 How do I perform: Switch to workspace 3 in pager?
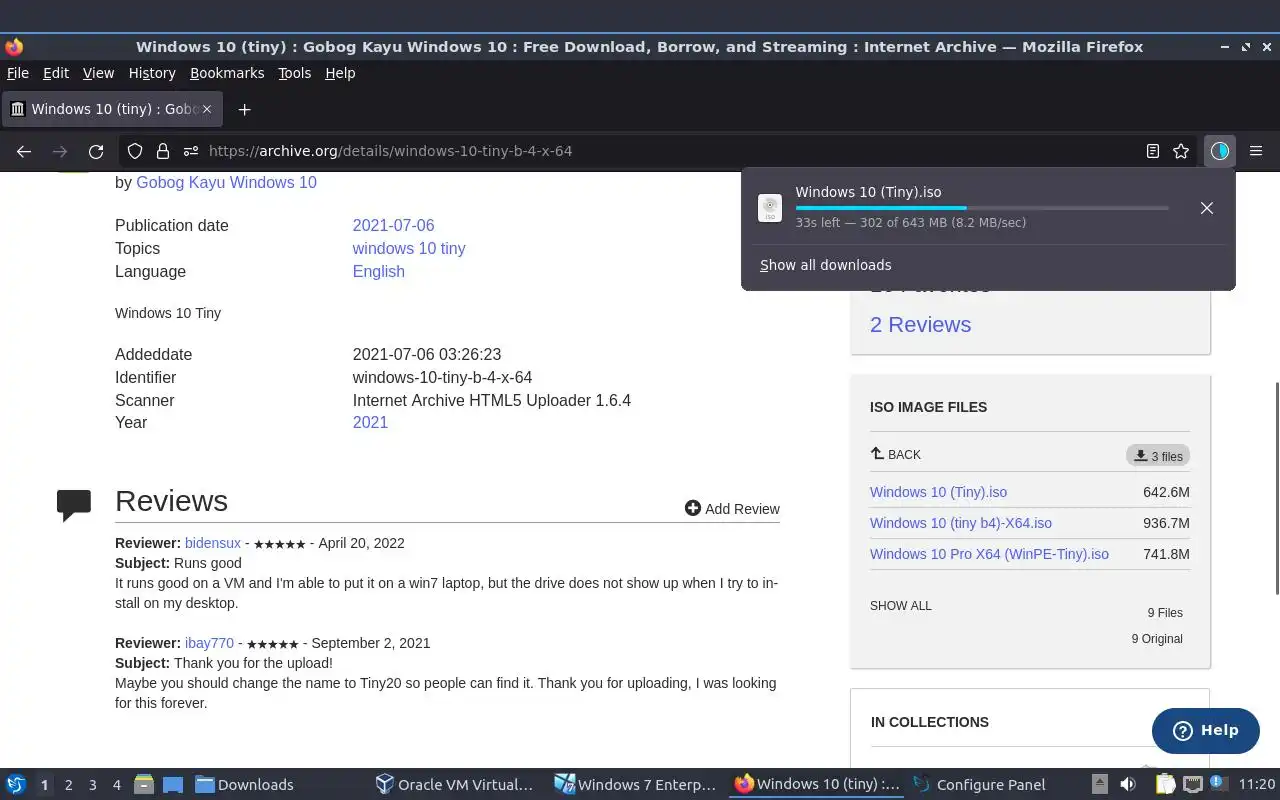pyautogui.click(x=92, y=785)
